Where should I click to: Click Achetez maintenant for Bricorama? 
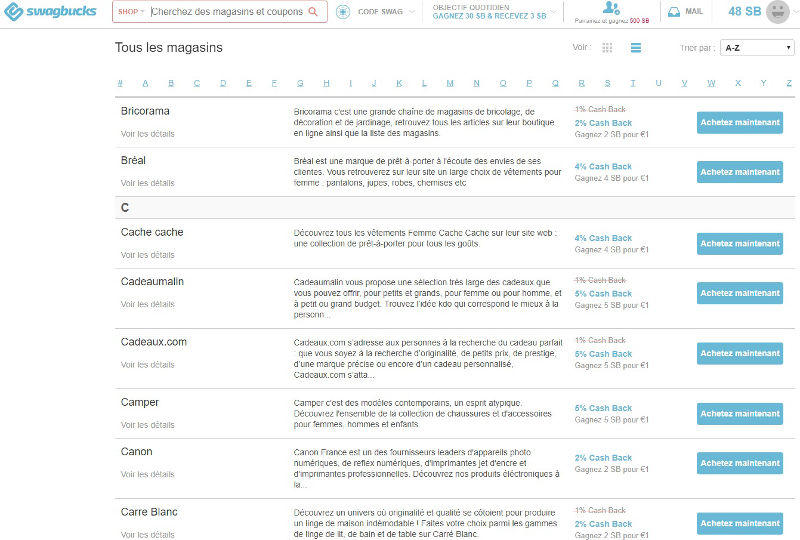point(740,122)
